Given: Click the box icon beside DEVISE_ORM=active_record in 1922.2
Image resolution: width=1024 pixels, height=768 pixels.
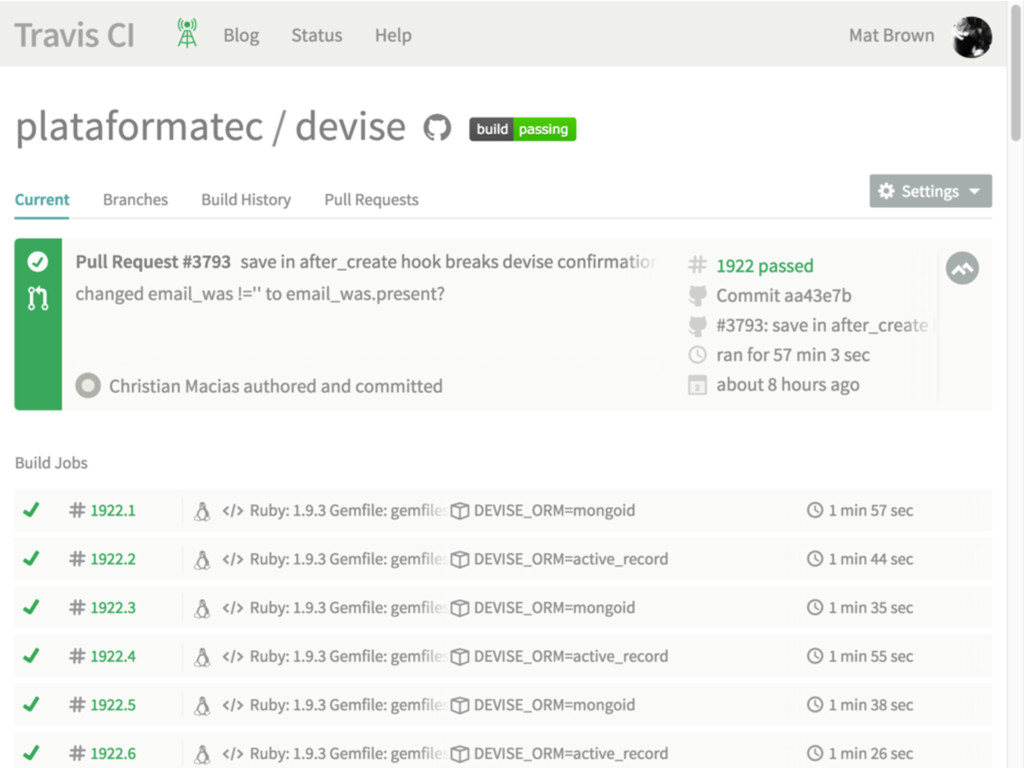Looking at the screenshot, I should tap(460, 560).
